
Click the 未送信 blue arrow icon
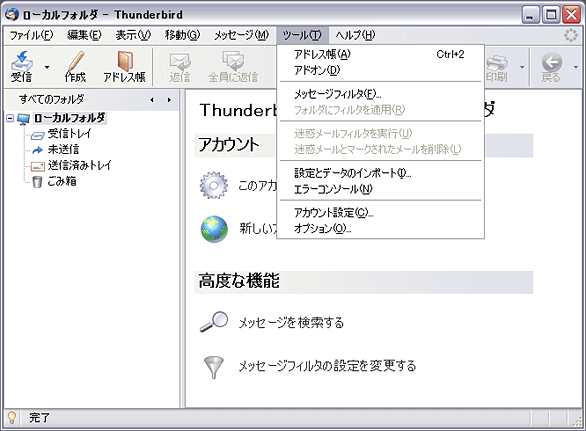click(37, 150)
